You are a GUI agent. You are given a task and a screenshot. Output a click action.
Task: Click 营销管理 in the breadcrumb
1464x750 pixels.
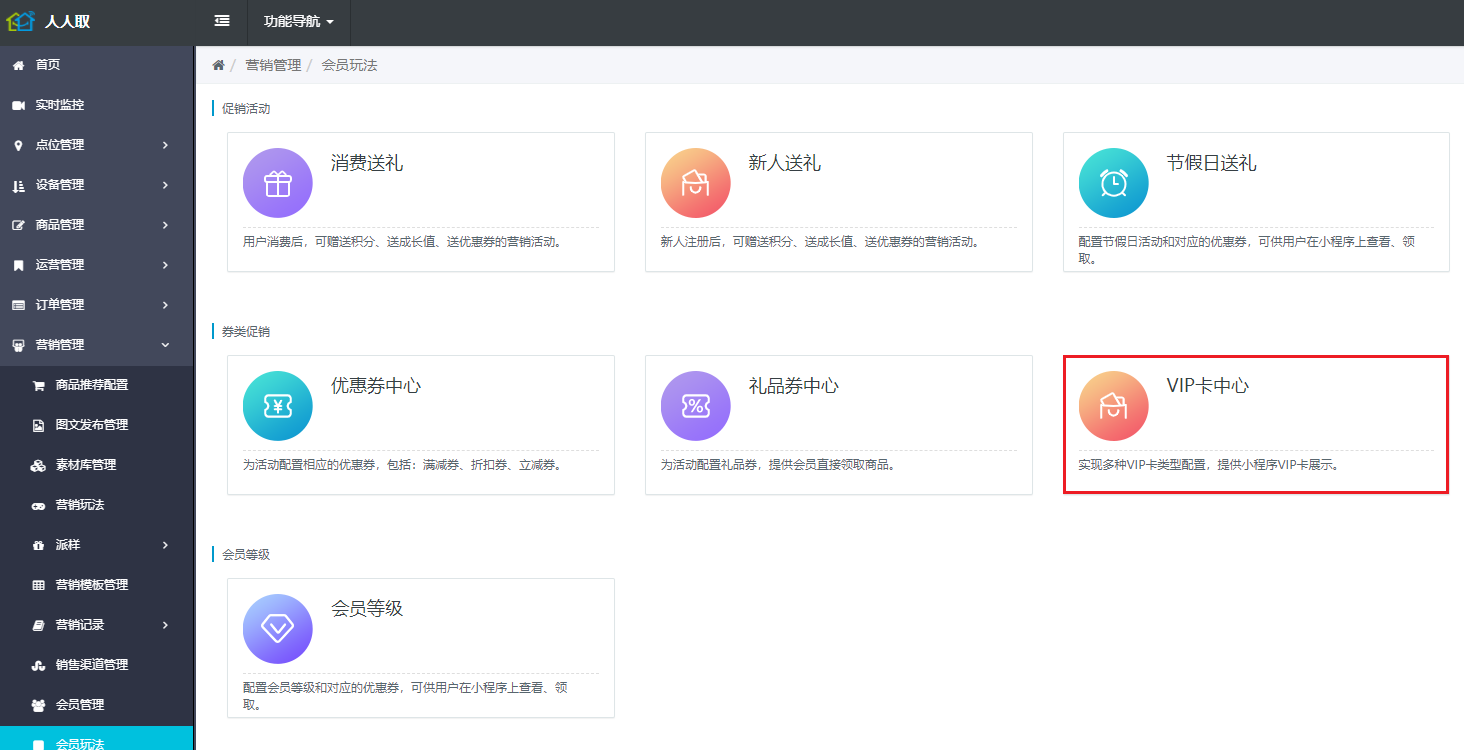(273, 65)
